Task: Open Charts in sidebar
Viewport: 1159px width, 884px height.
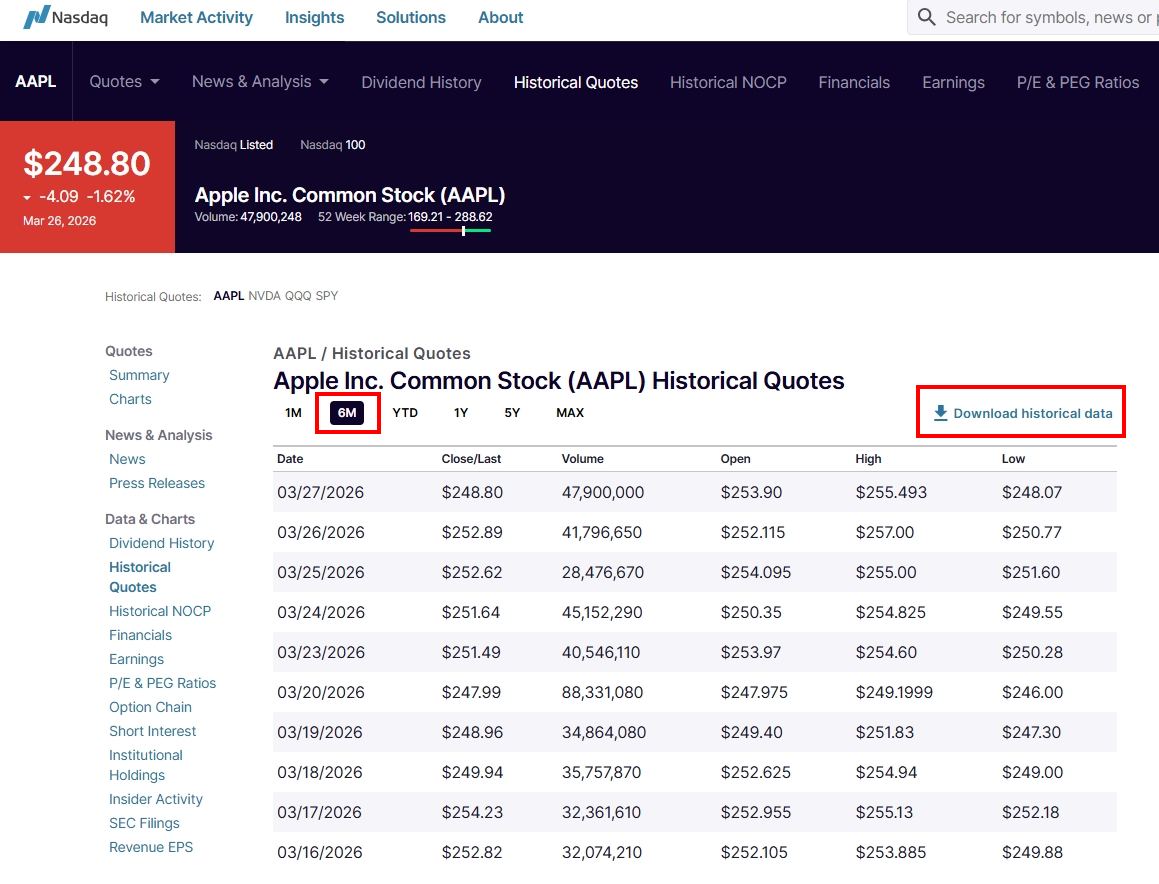Action: coord(130,399)
